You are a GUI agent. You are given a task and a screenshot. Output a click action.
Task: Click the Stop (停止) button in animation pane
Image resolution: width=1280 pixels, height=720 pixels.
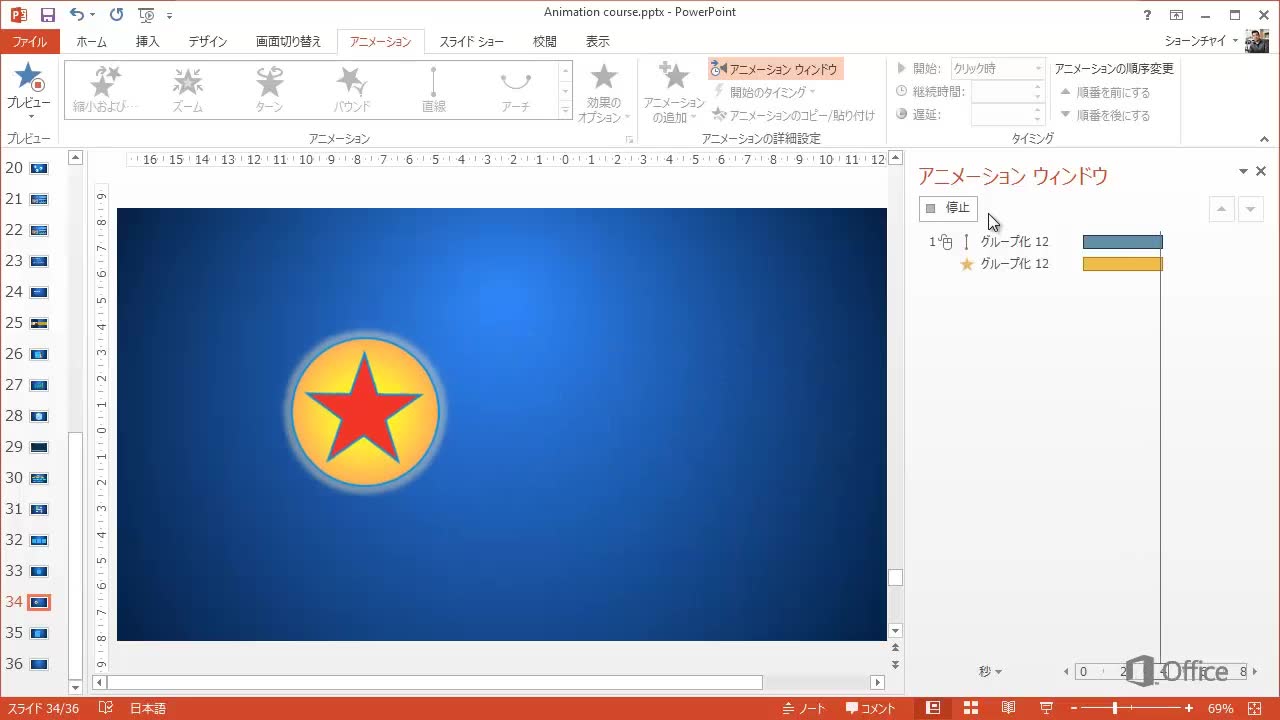point(948,208)
